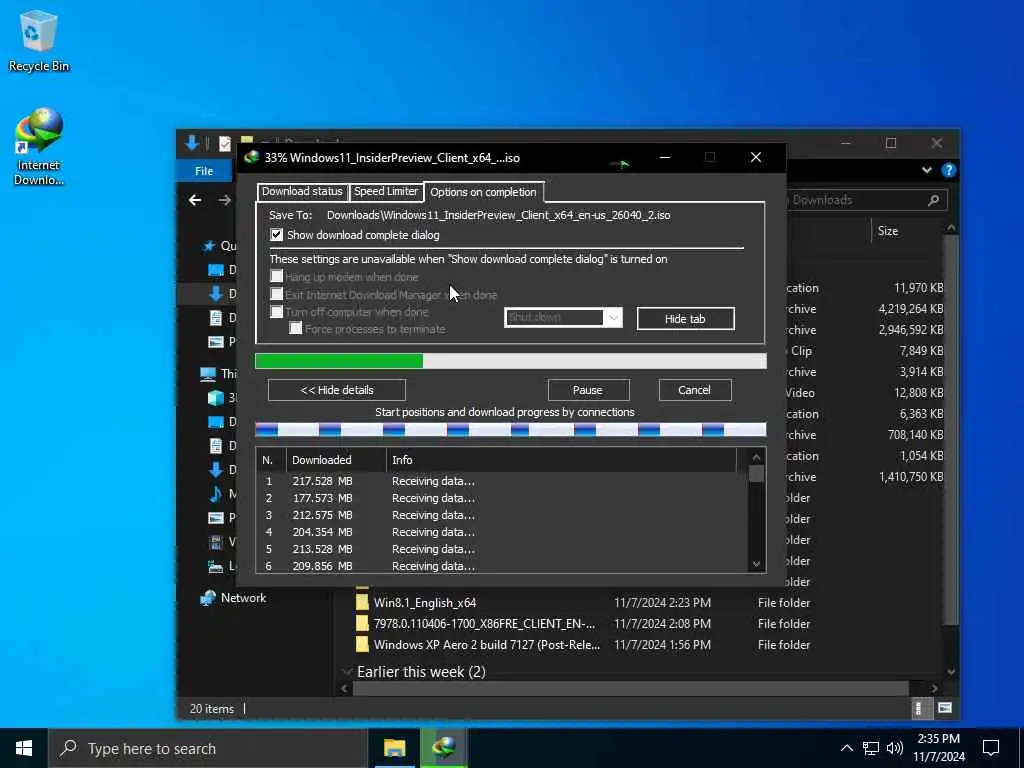Click the IDM icon in the download dialog title bar

251,157
